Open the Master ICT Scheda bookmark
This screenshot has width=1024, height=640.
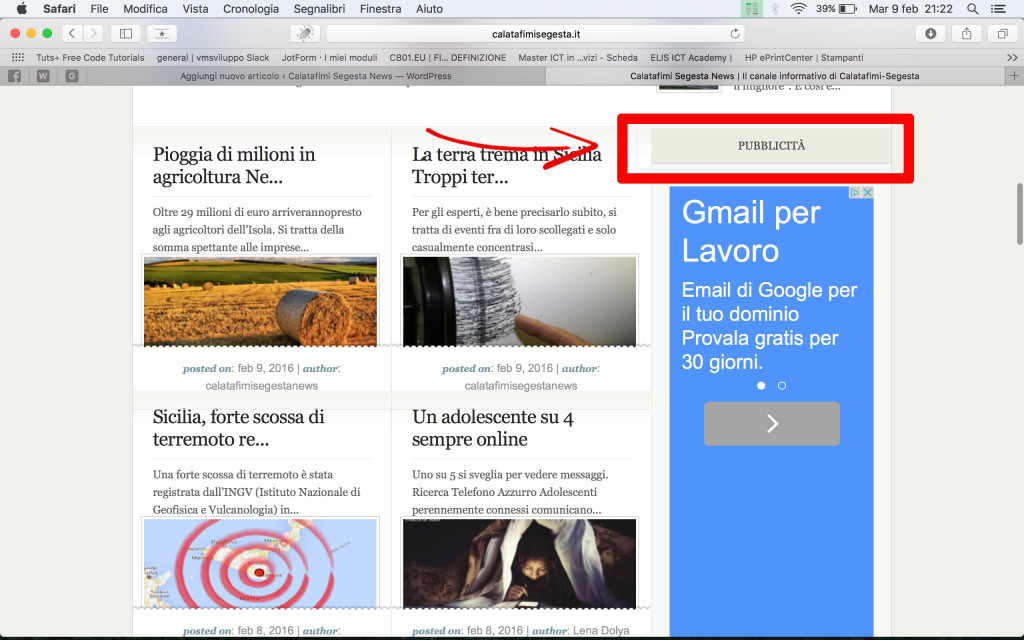point(578,57)
